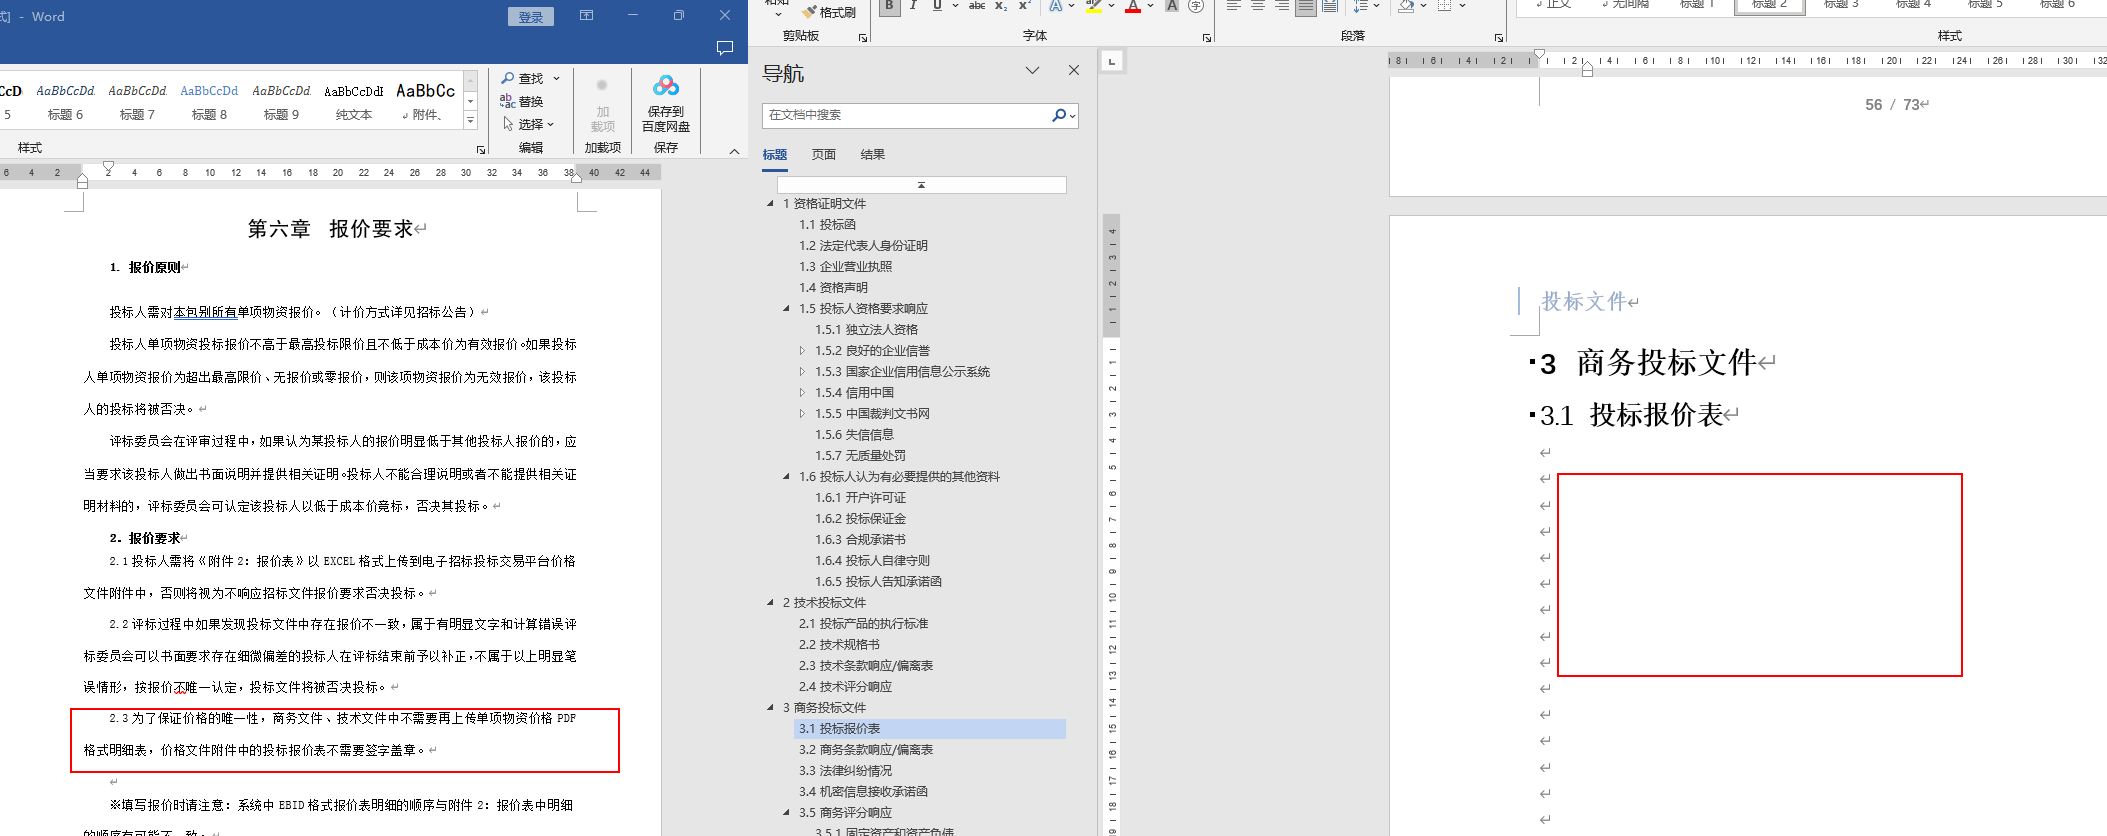Select heading 3.1 投标报价表 in navigation

pyautogui.click(x=930, y=729)
